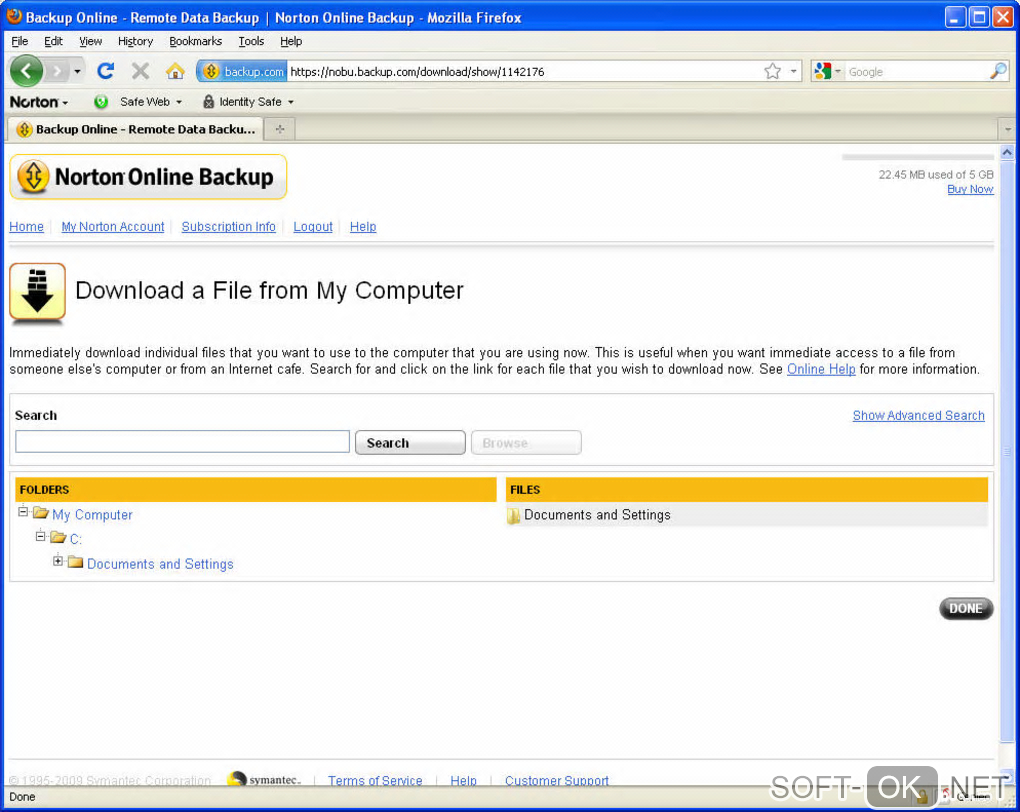
Task: Select the C: drive in tree
Action: (x=75, y=539)
